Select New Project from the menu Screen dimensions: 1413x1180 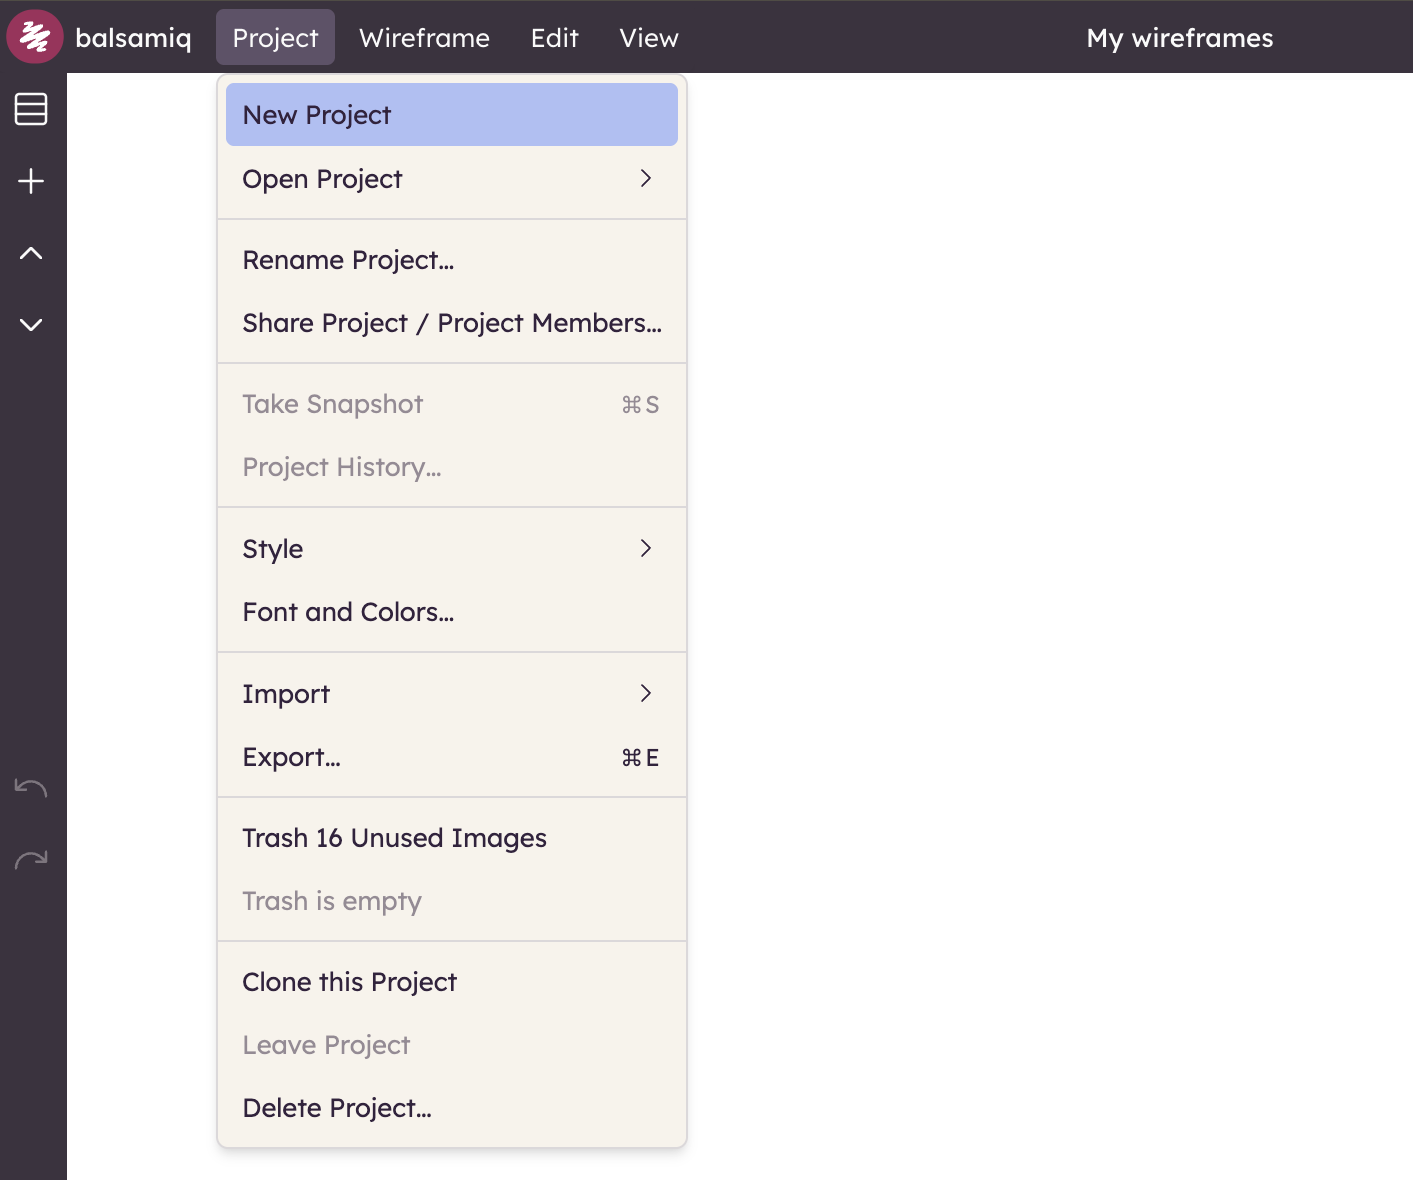[451, 115]
